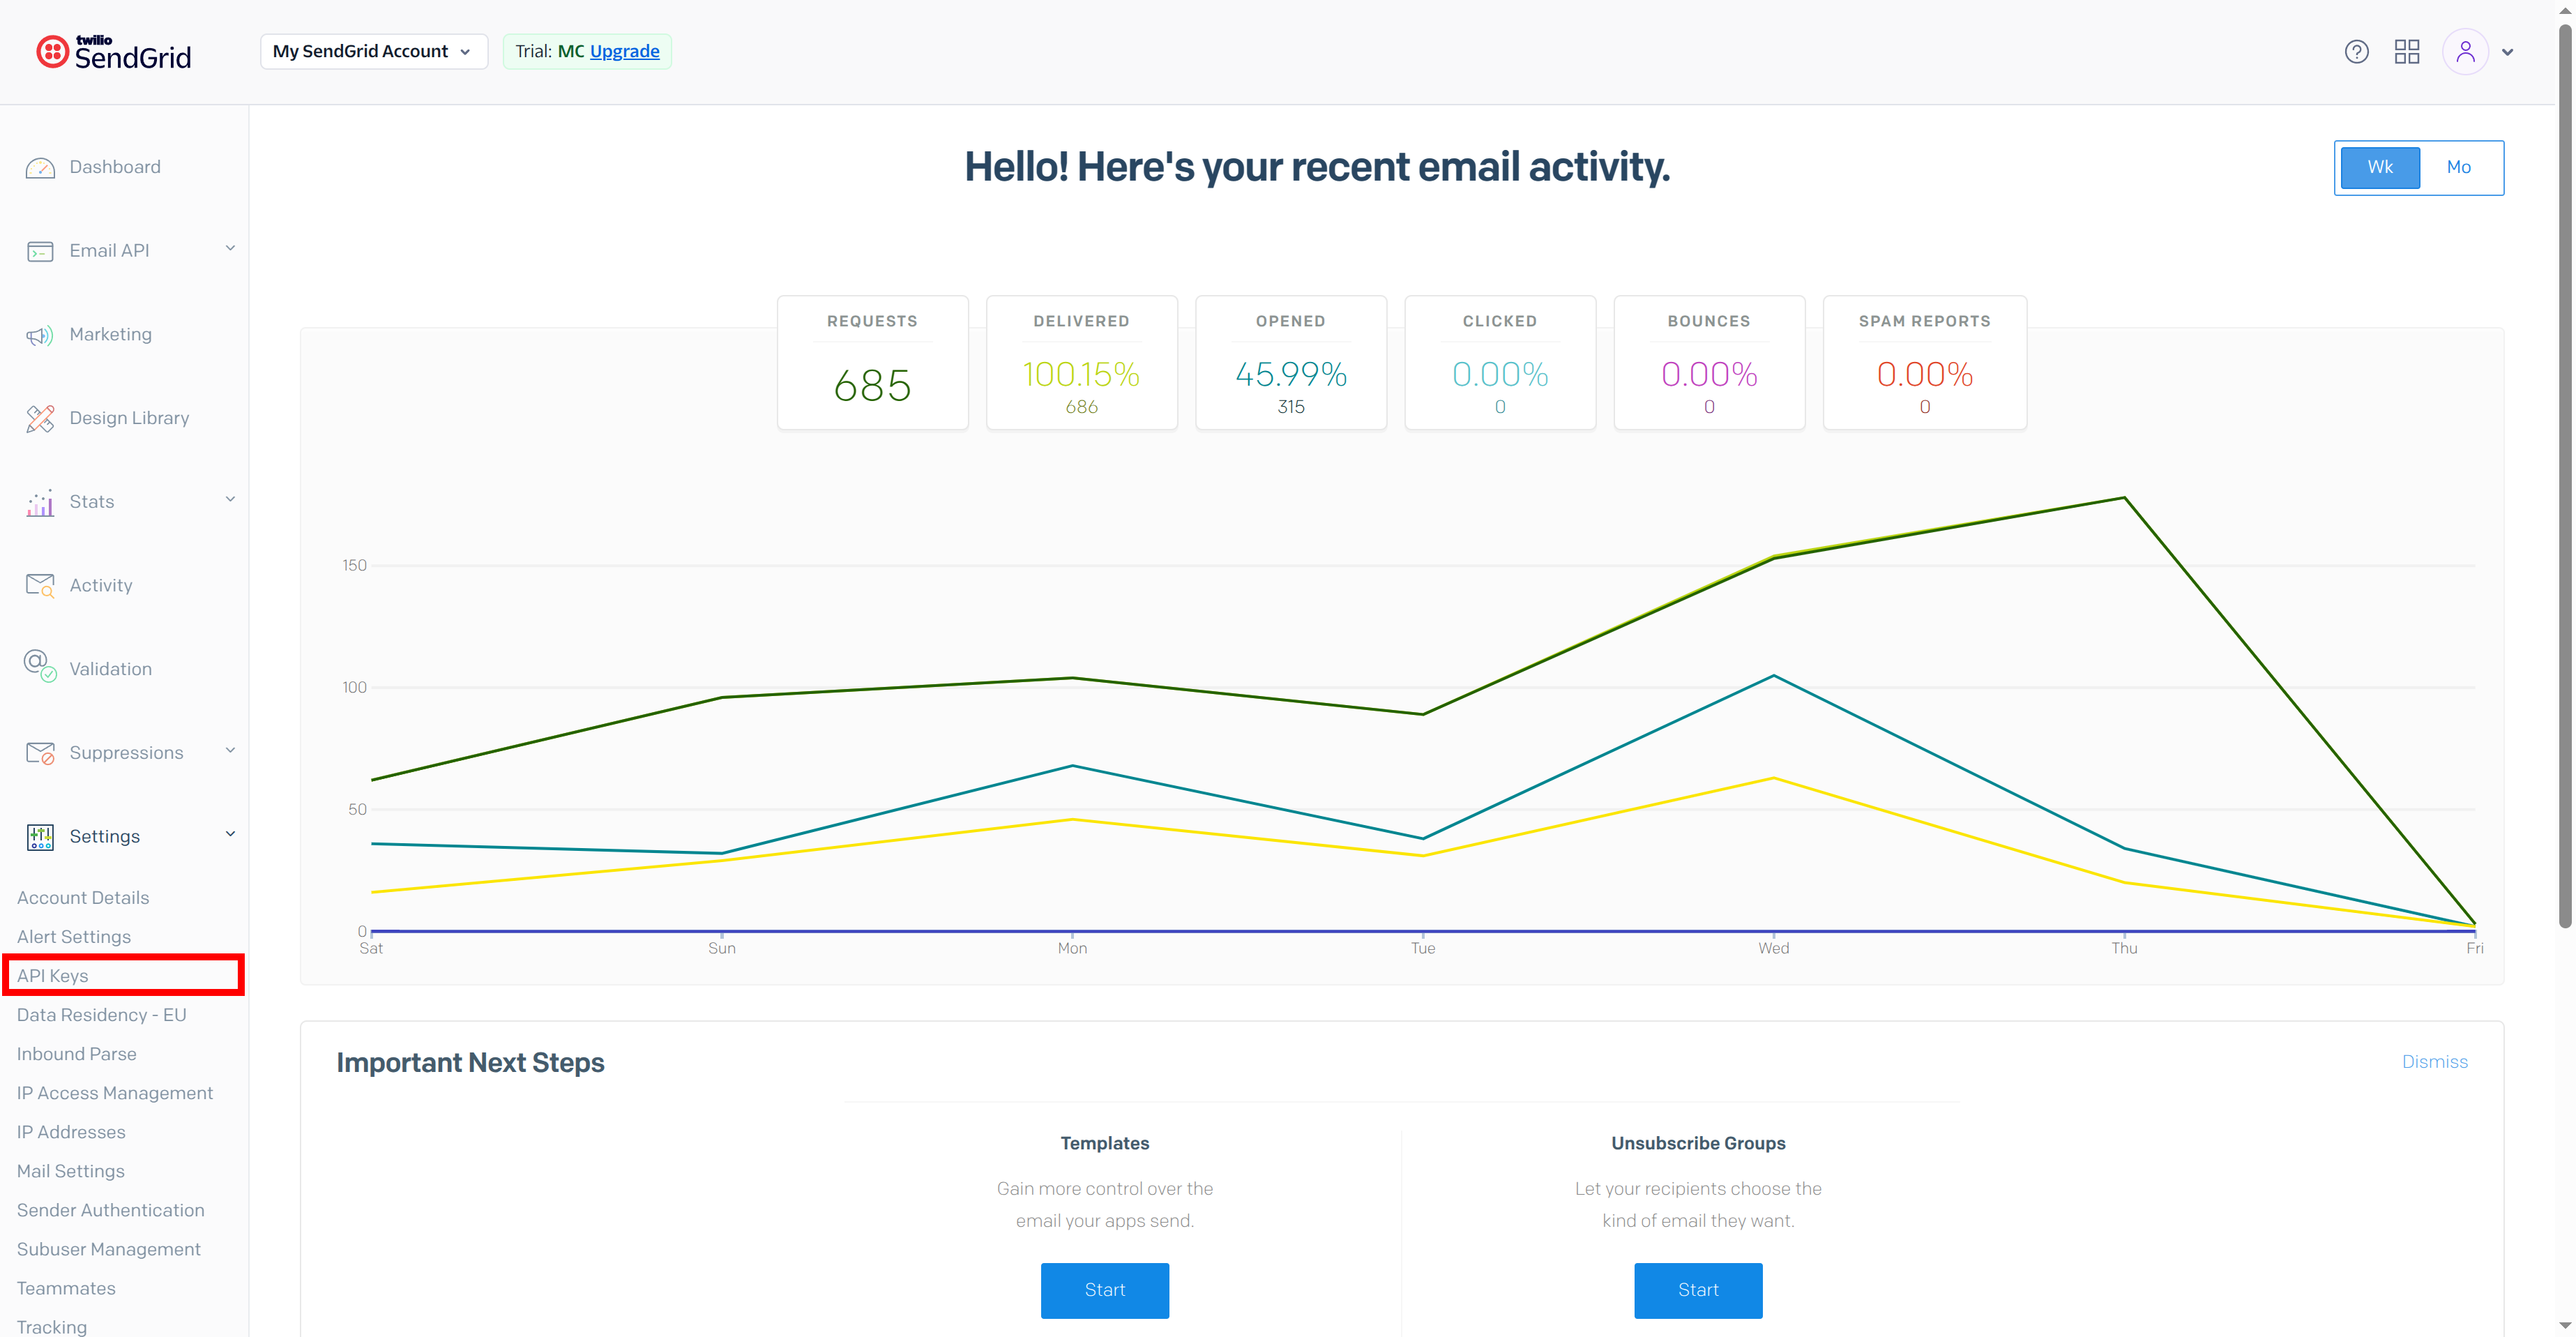Click the Dashboard gauge icon
Screen dimensions: 2576x1337
pyautogui.click(x=40, y=168)
